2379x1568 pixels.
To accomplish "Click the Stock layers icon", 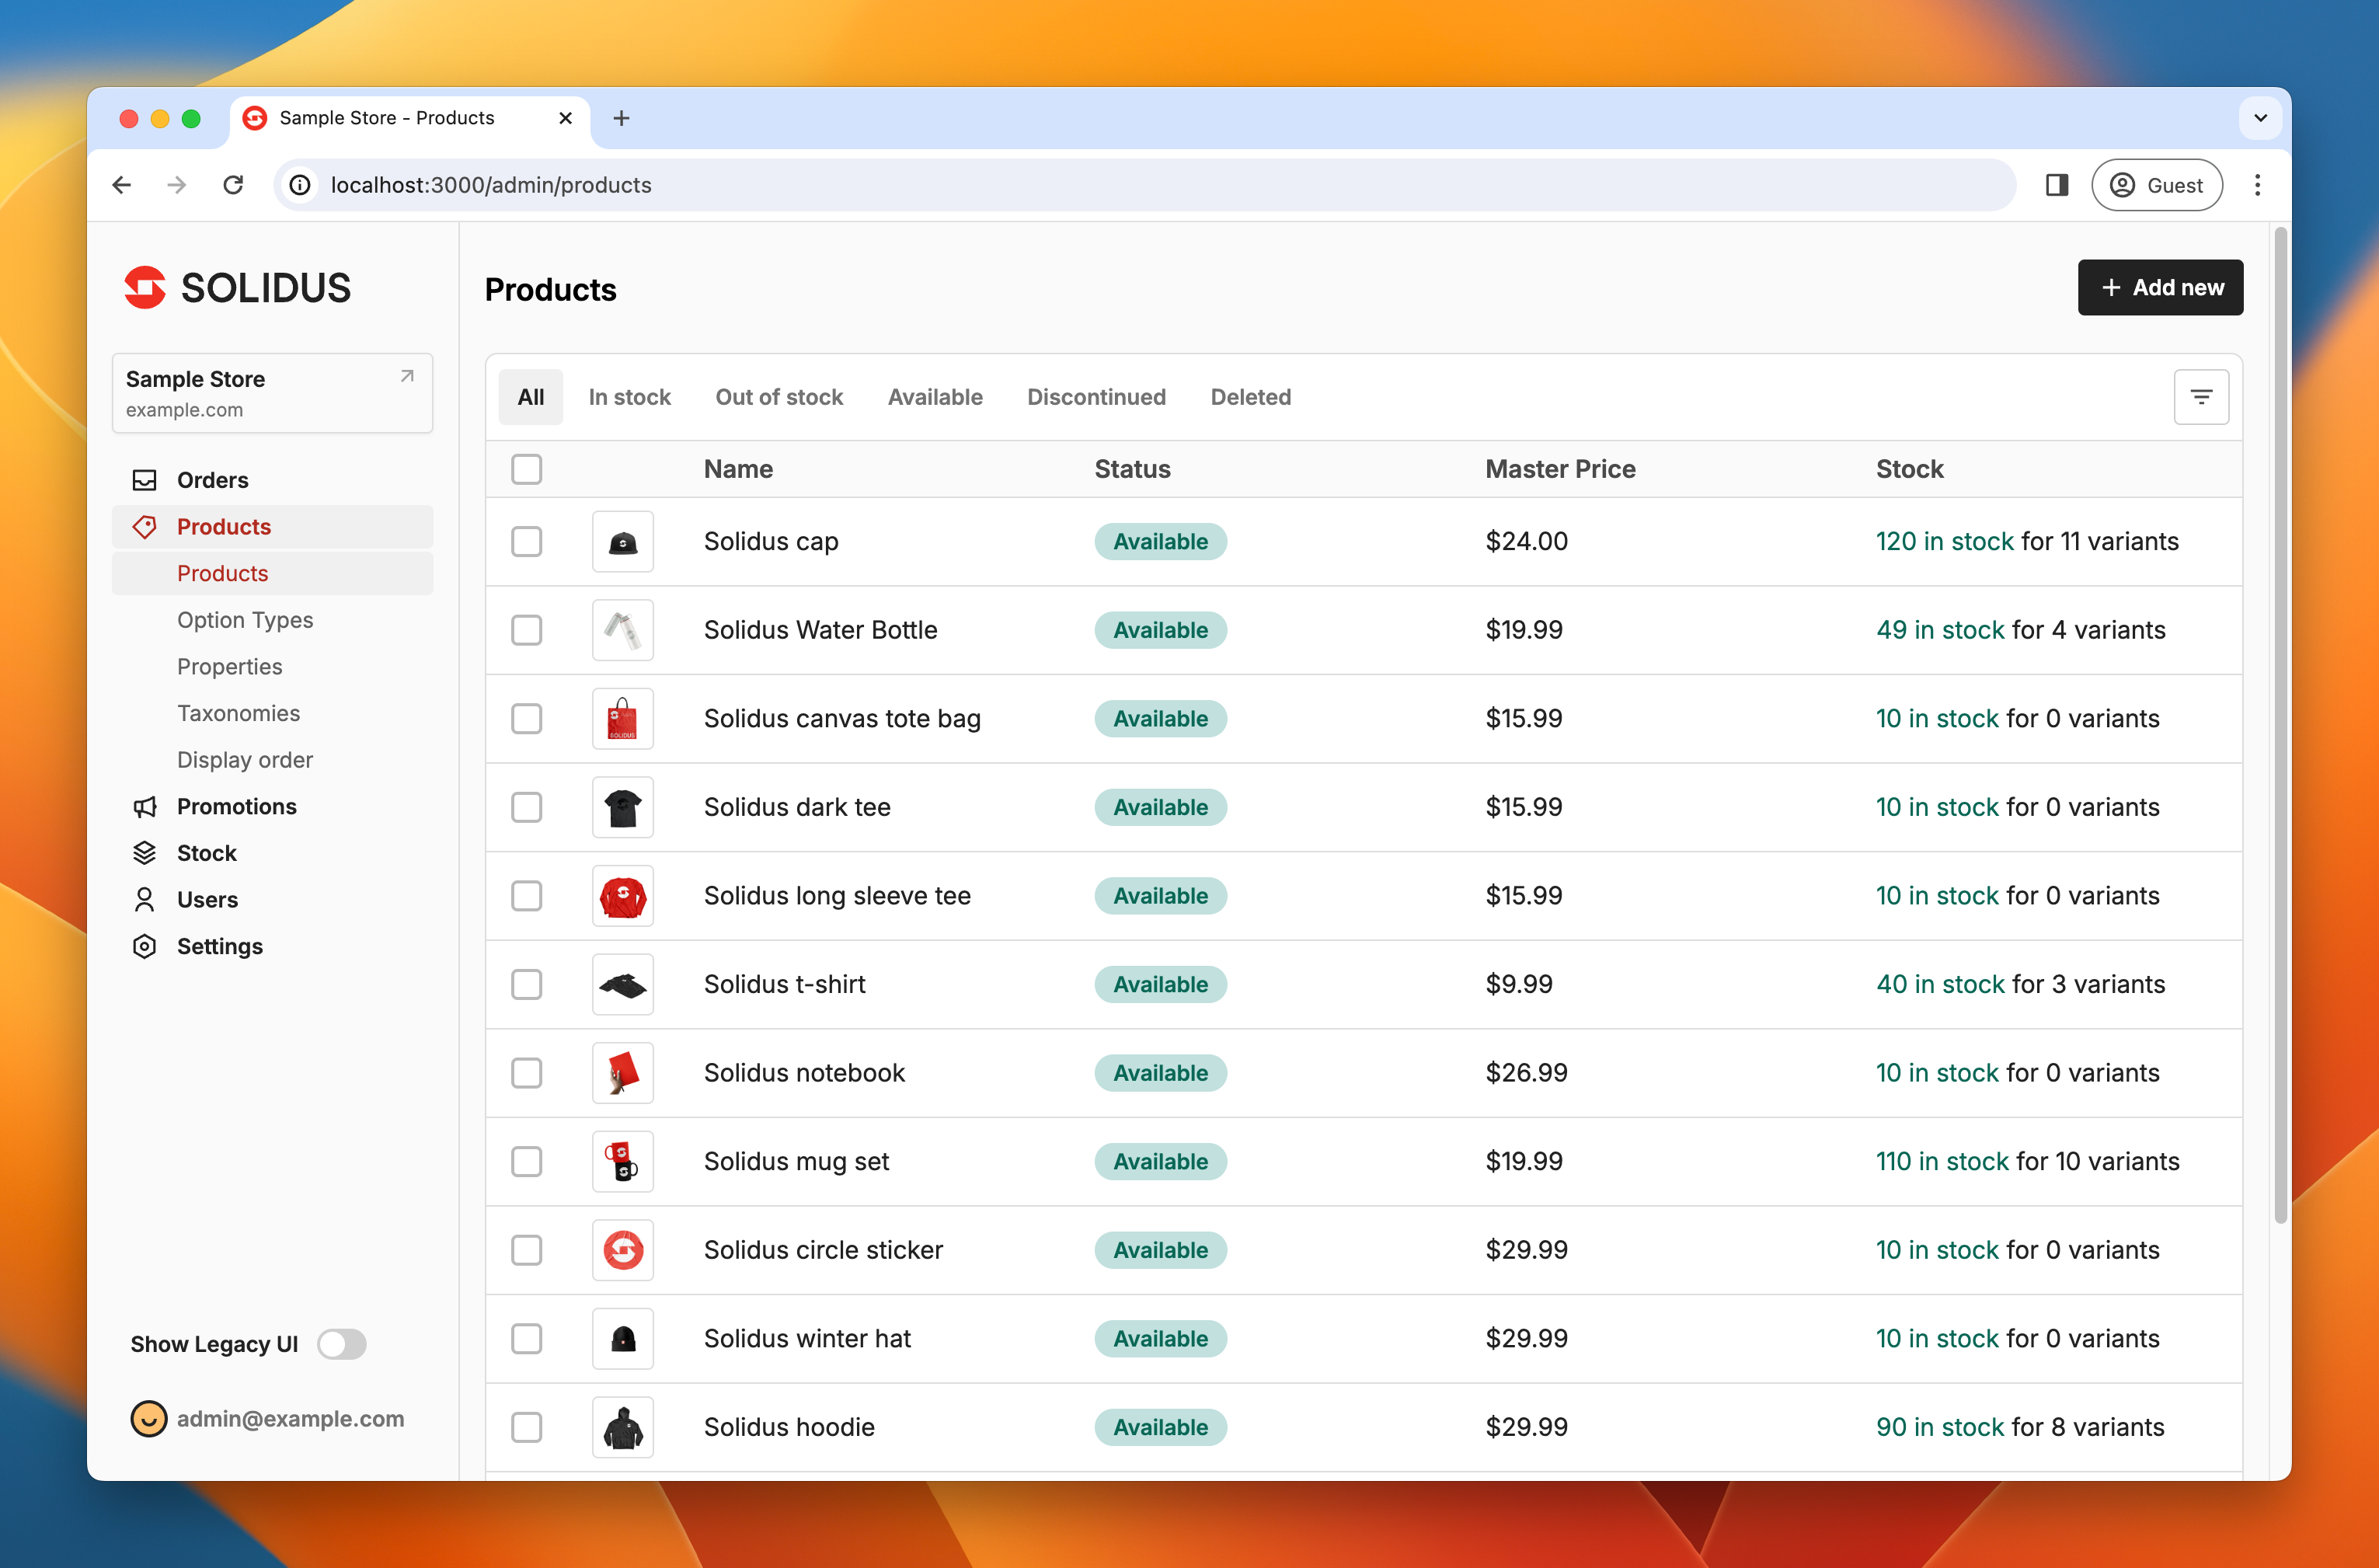I will [x=145, y=853].
